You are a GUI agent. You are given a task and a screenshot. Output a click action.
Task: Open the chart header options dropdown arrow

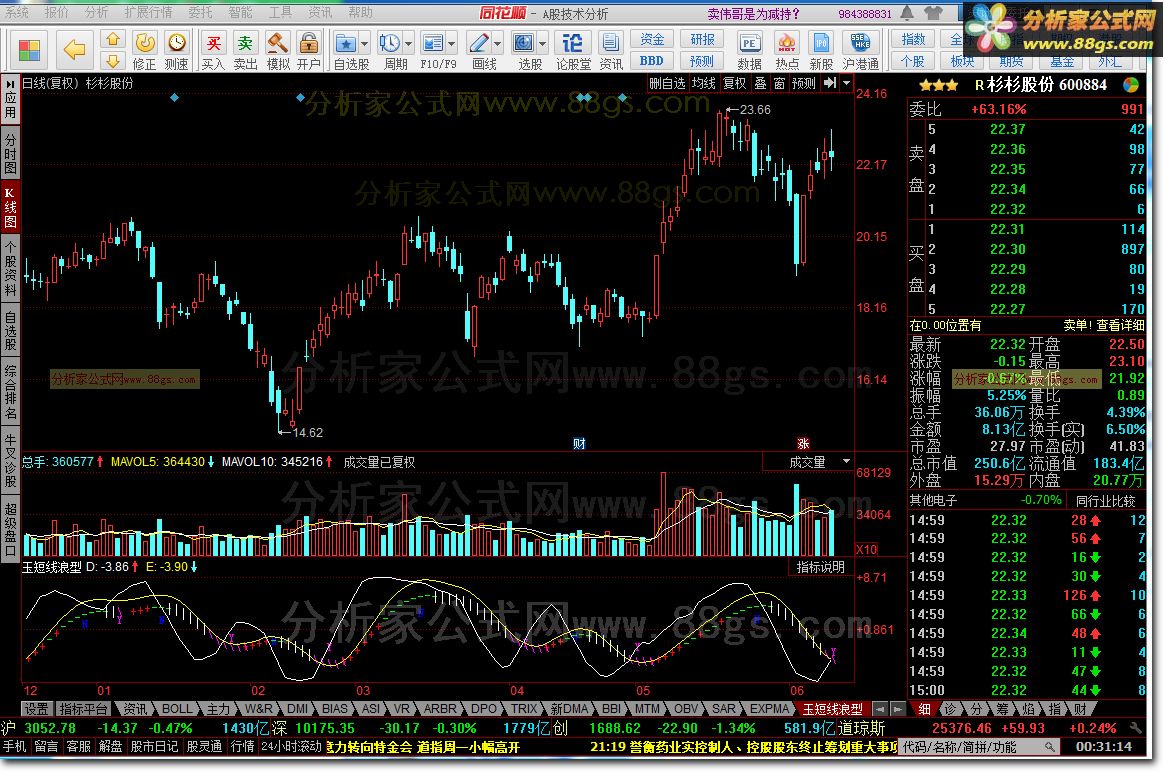(x=846, y=83)
